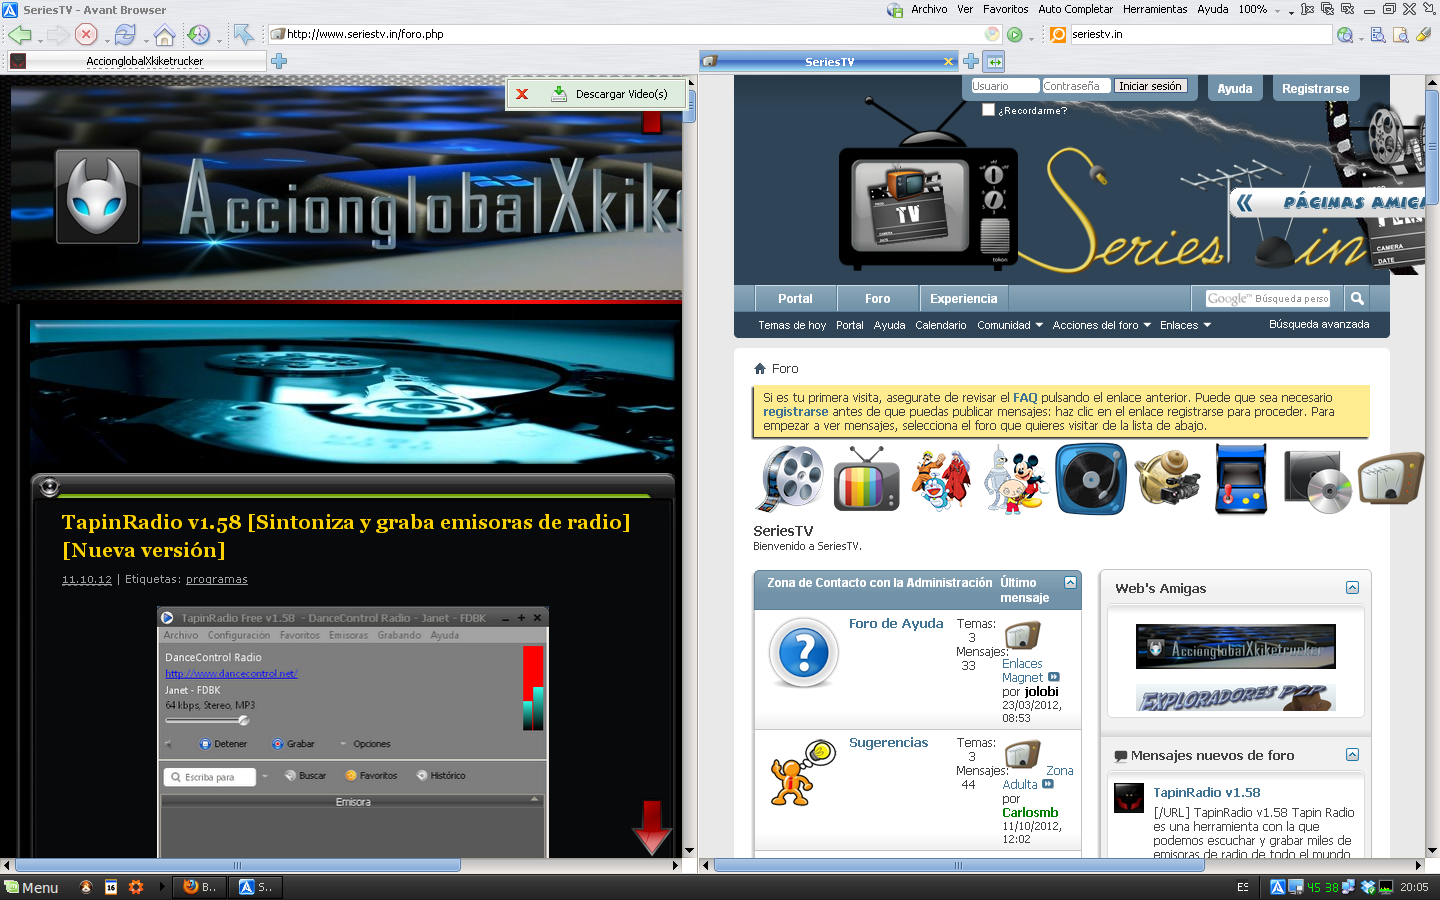1440x900 pixels.
Task: Open the Menu button in the taskbar
Action: pyautogui.click(x=31, y=887)
